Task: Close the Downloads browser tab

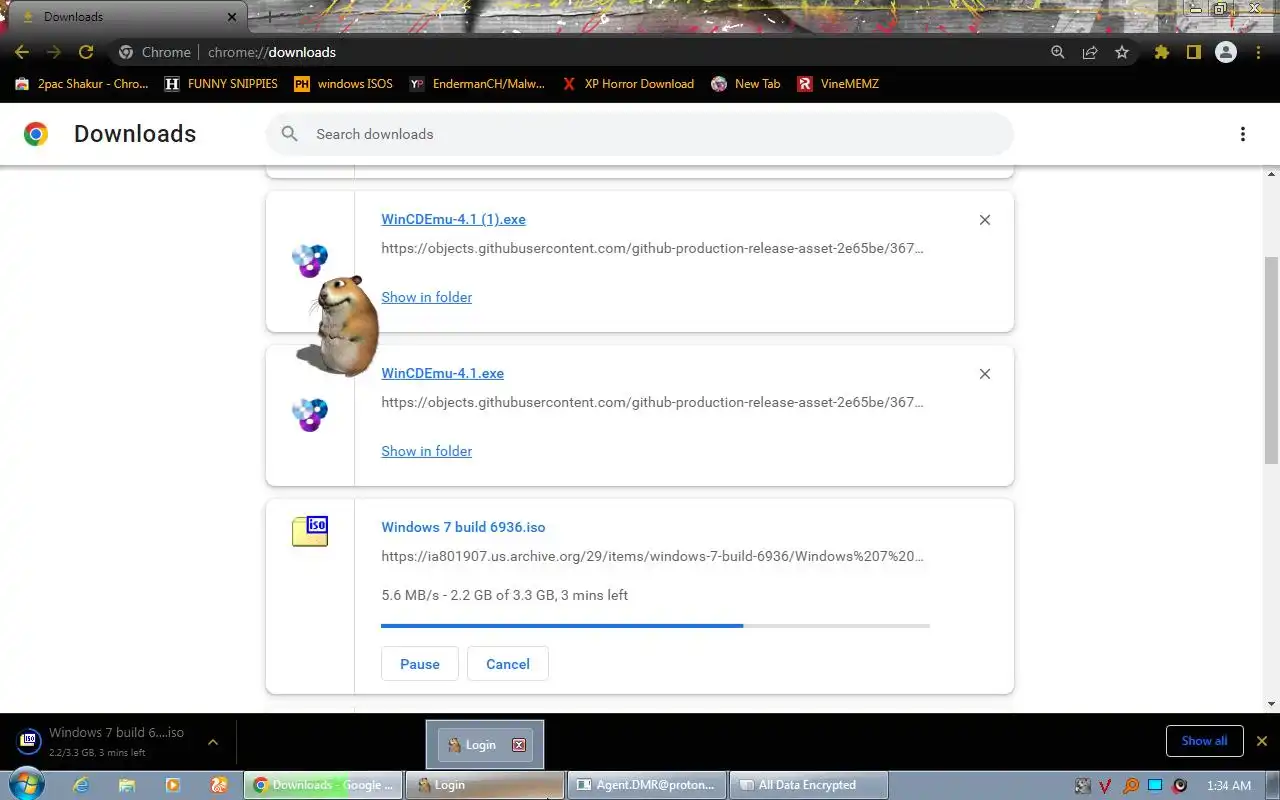Action: [232, 17]
